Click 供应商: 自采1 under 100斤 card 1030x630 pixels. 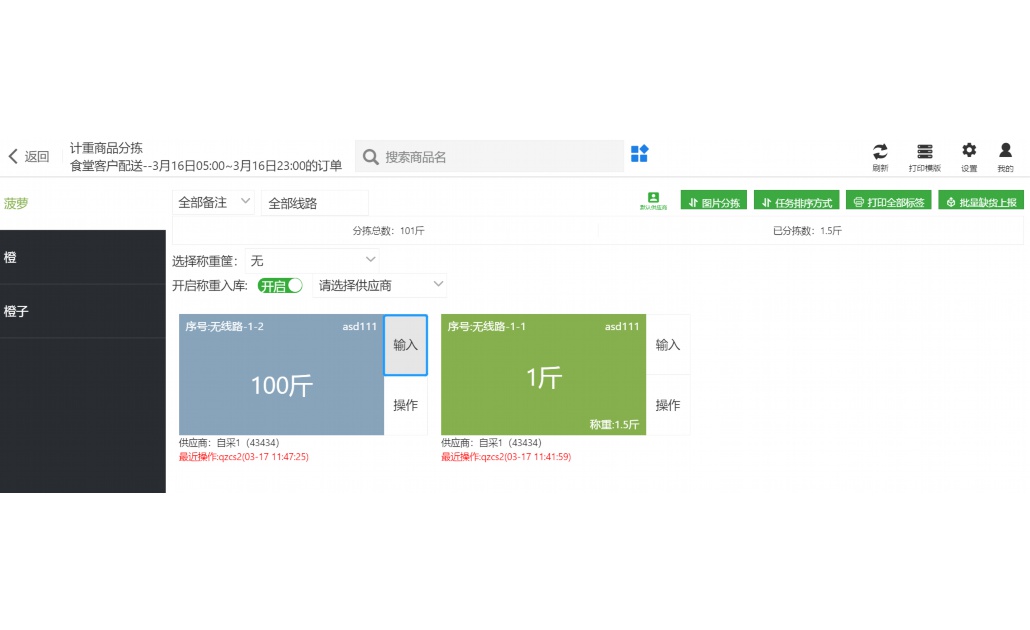pyautogui.click(x=229, y=443)
